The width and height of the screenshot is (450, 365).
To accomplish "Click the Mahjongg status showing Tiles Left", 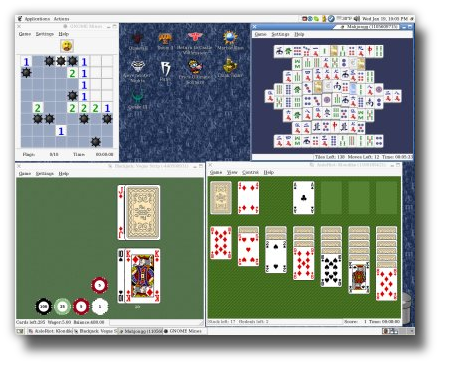I will coord(330,157).
